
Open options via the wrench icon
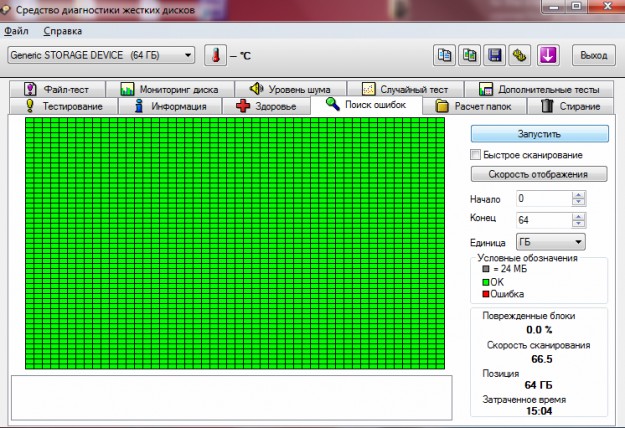(519, 54)
